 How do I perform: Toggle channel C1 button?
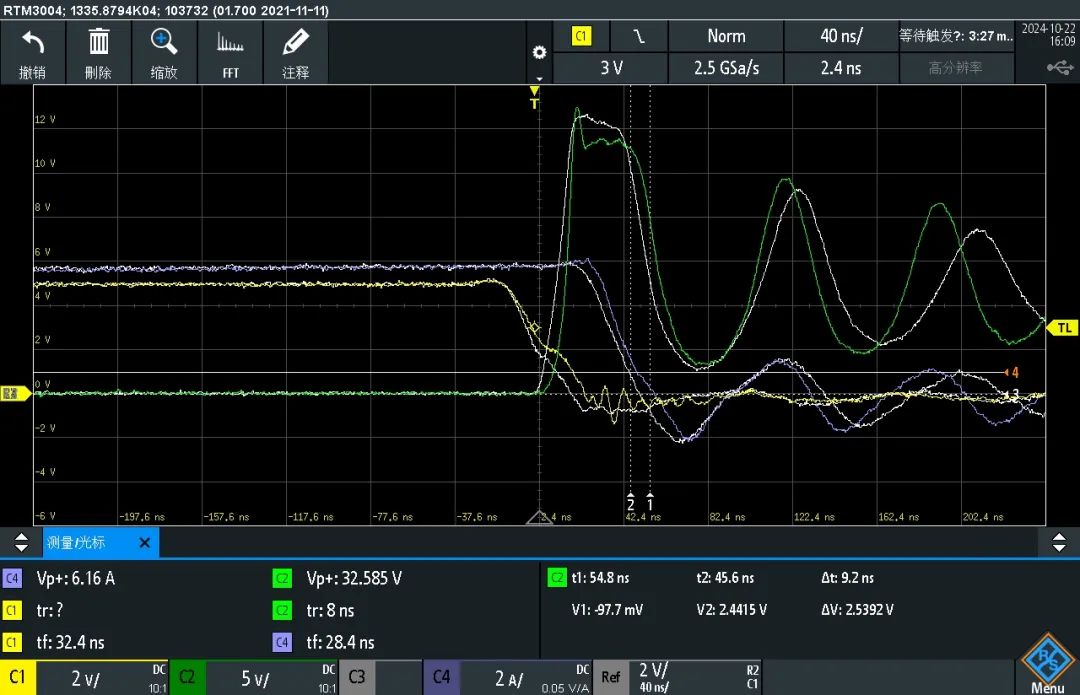click(18, 678)
